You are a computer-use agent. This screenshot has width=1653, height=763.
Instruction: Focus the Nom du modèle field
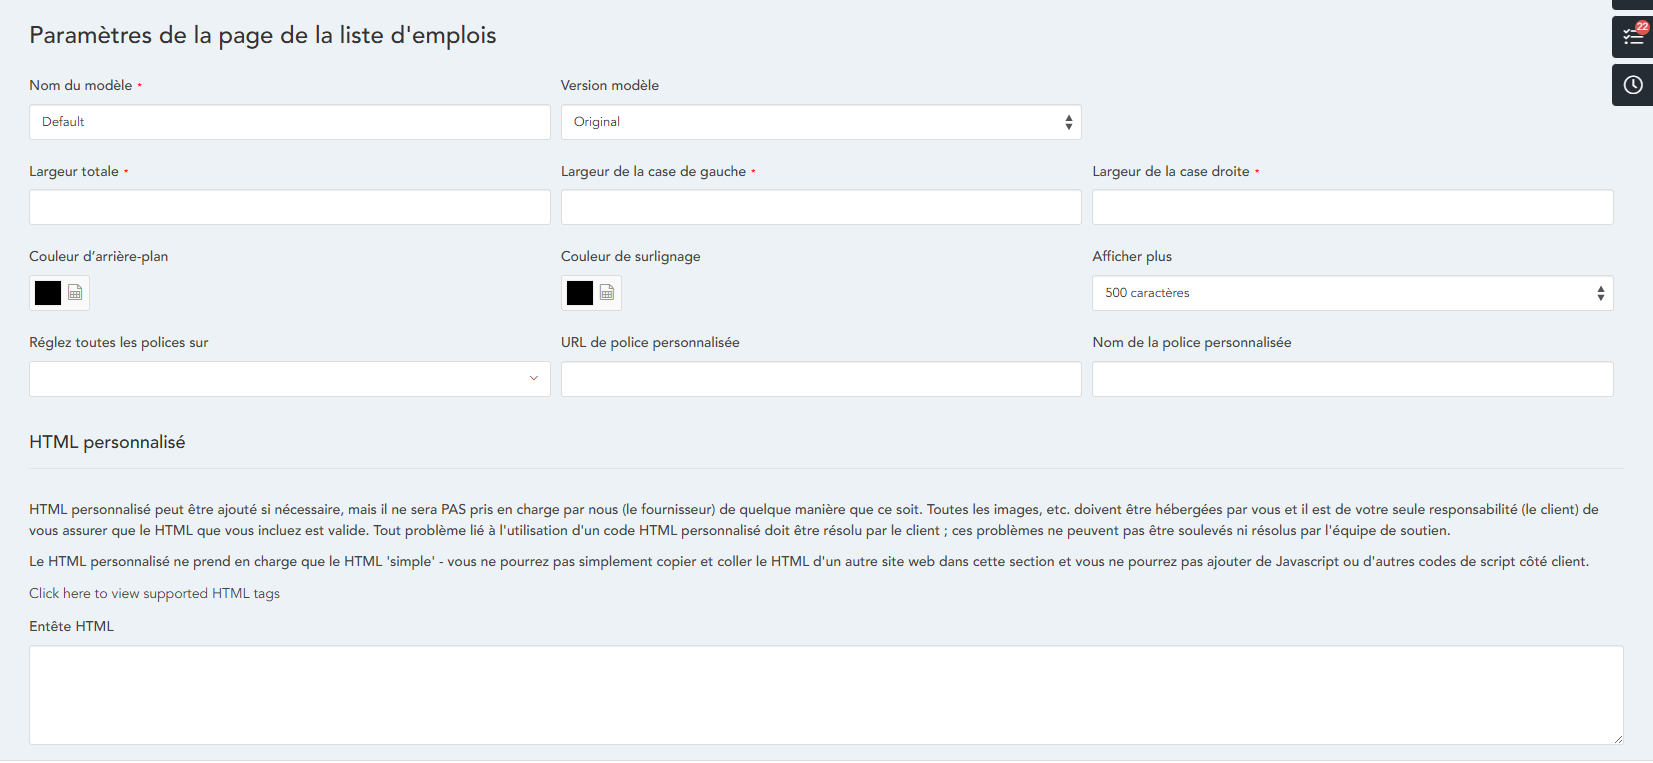tap(289, 122)
